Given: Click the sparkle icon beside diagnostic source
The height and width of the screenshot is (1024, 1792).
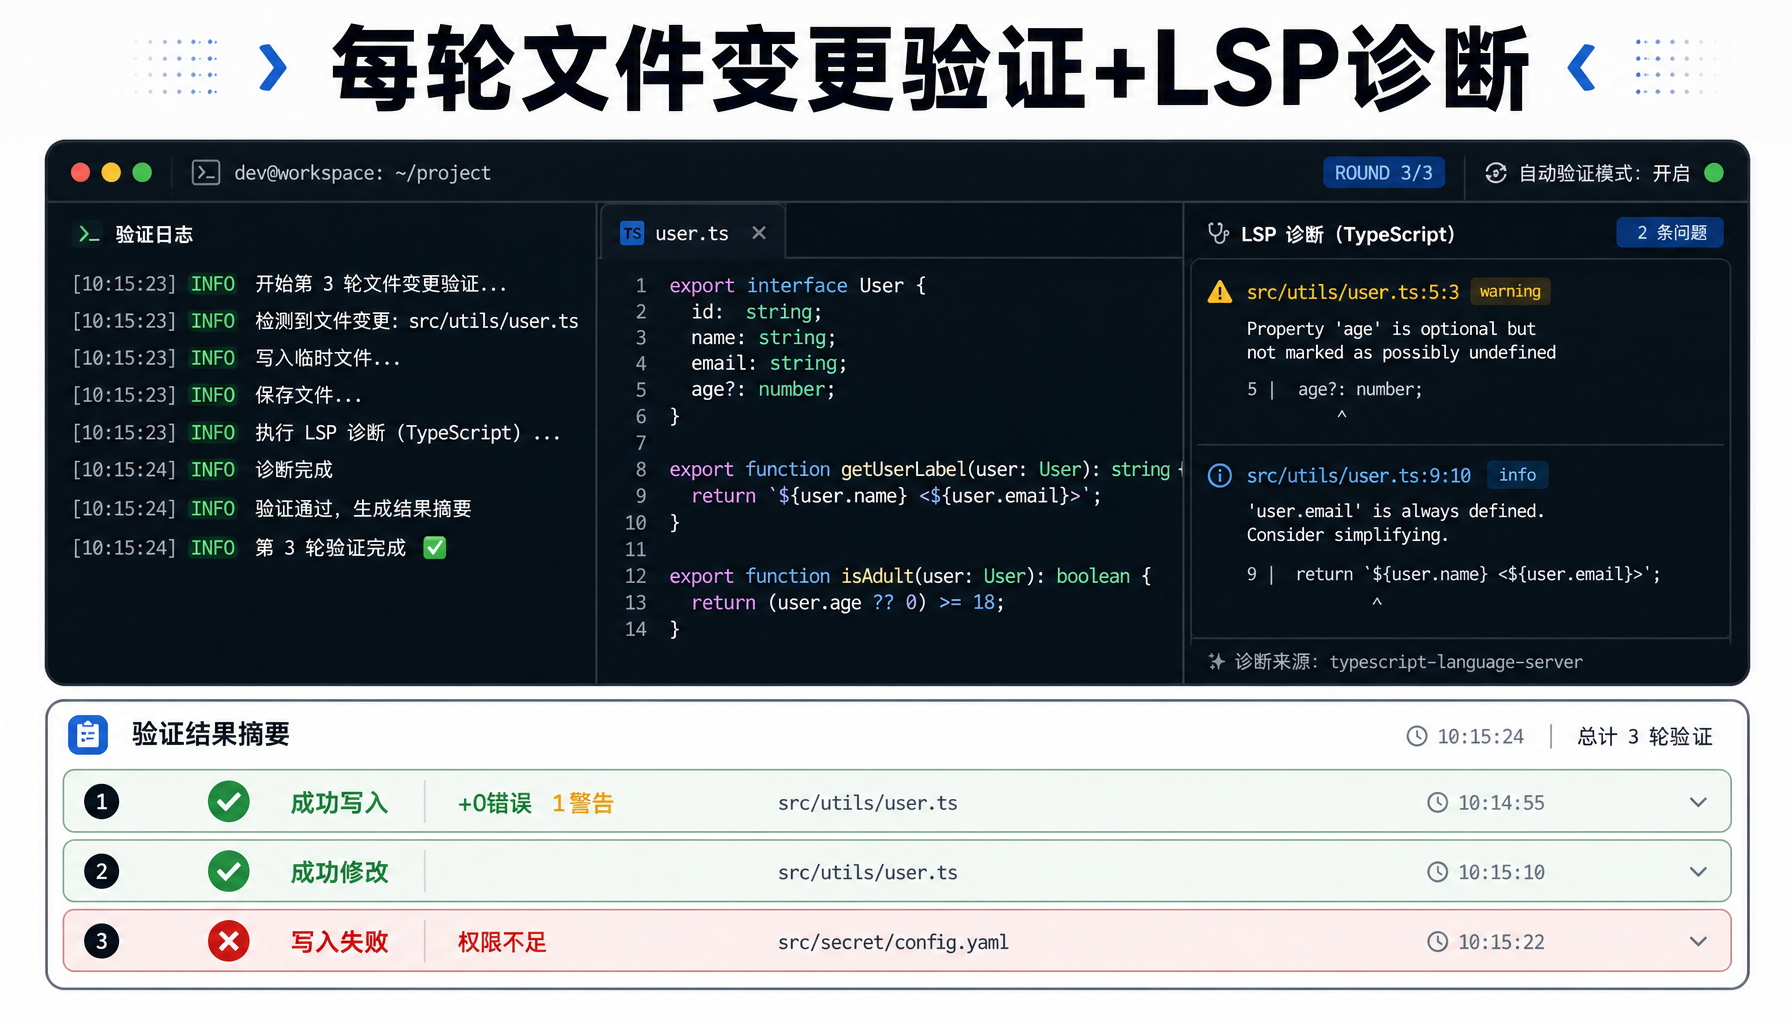Looking at the screenshot, I should 1216,661.
